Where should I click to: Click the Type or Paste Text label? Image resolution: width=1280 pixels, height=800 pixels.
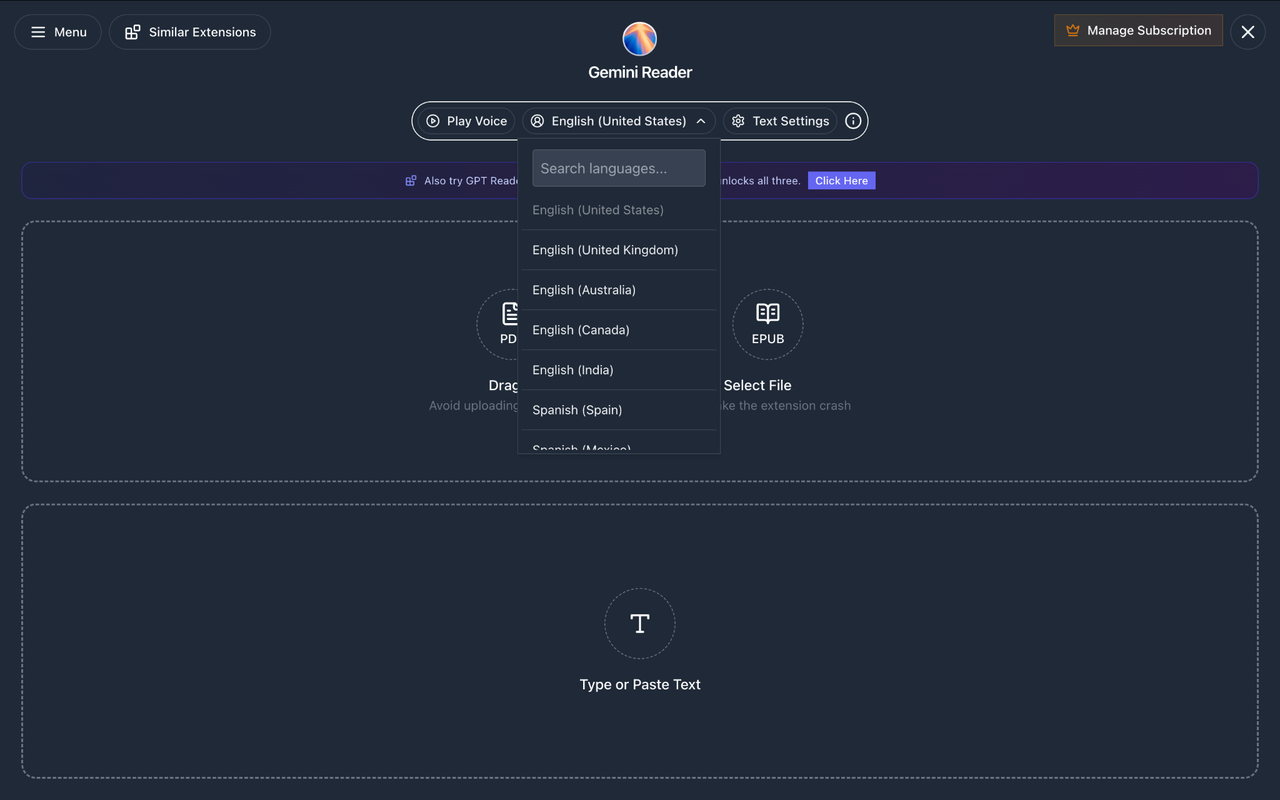pyautogui.click(x=640, y=685)
